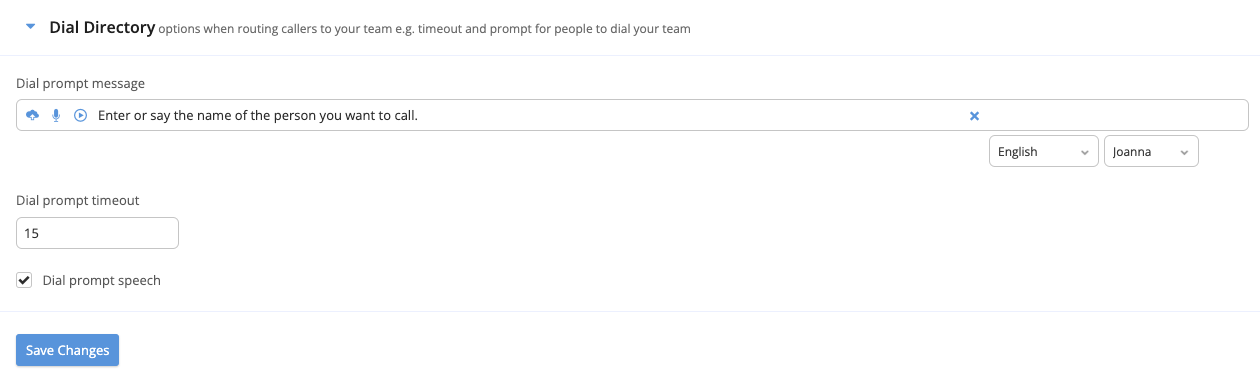The image size is (1260, 381).
Task: Toggle the Dial prompt speech checkbox
Action: tap(24, 280)
